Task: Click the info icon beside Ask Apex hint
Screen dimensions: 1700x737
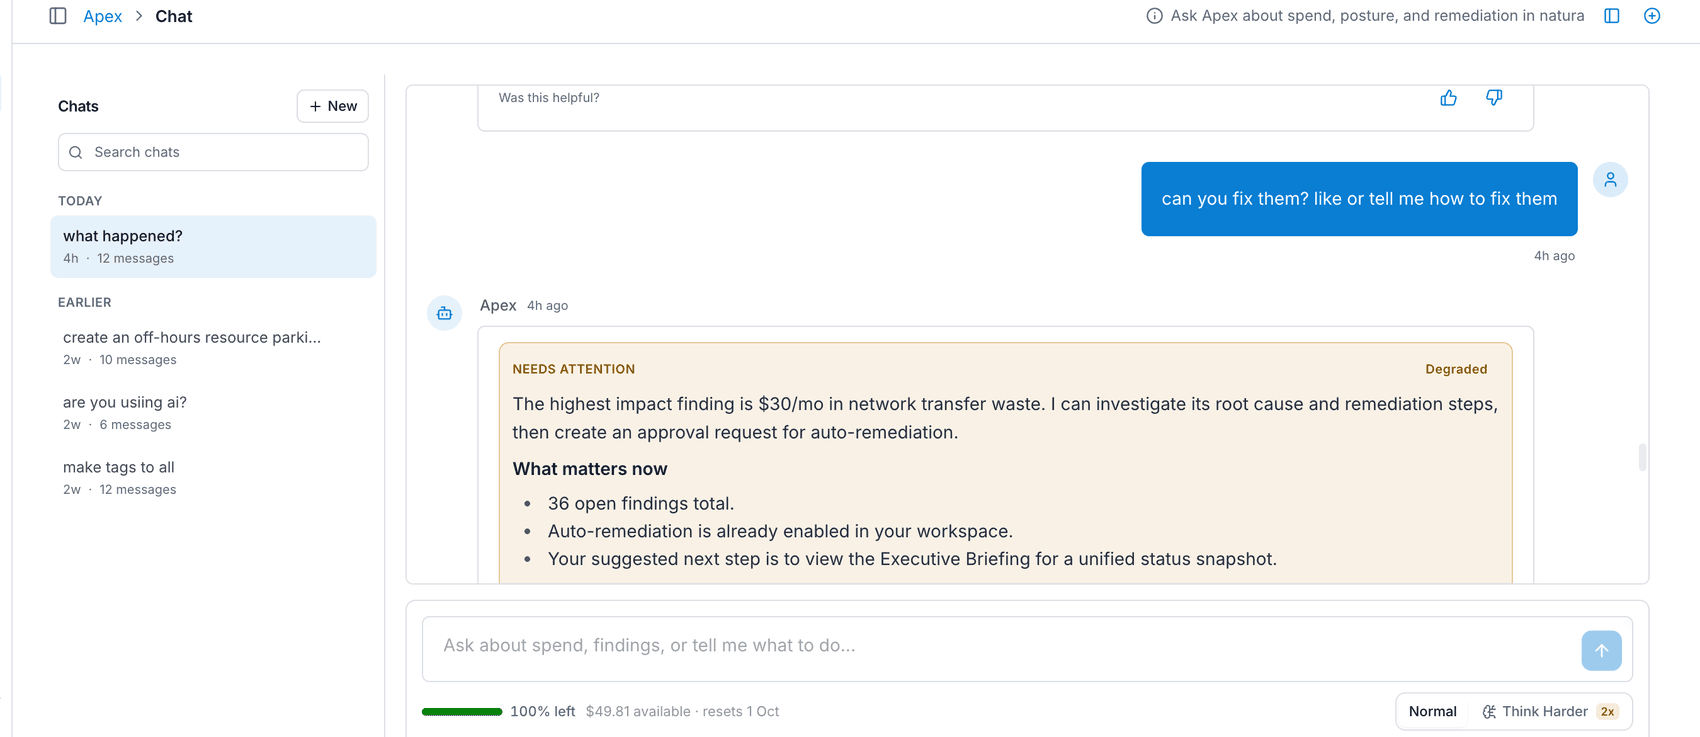Action: [1154, 16]
